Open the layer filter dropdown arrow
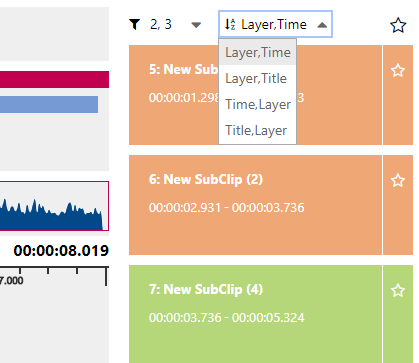The image size is (419, 363). click(x=196, y=25)
